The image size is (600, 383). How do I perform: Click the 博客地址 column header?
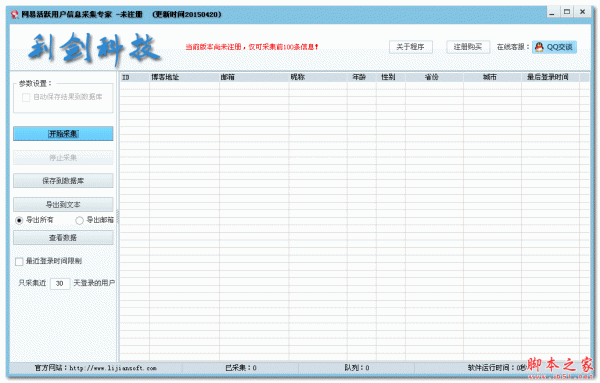pyautogui.click(x=184, y=77)
